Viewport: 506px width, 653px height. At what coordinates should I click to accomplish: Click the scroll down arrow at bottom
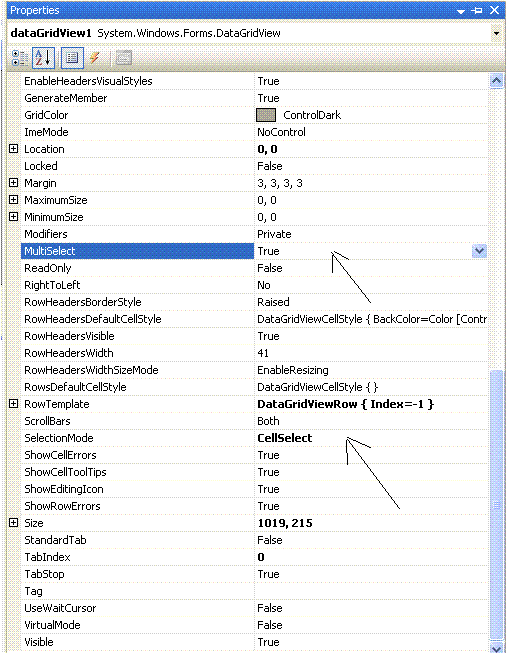point(496,647)
